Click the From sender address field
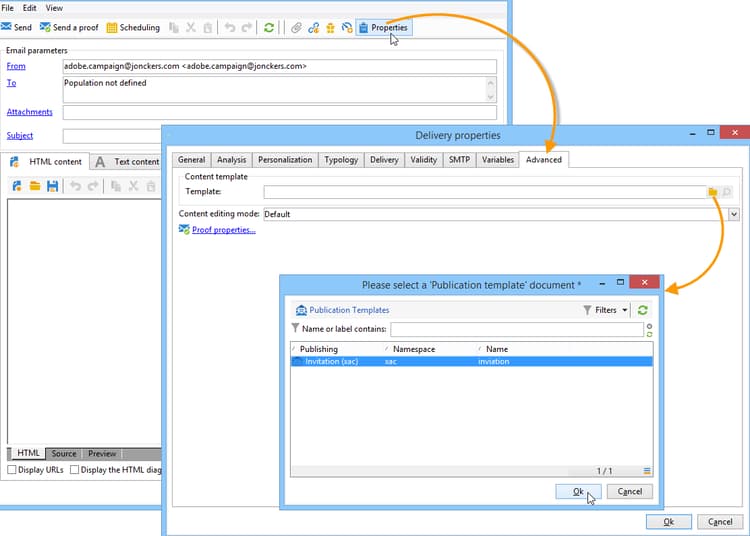Image resolution: width=750 pixels, height=536 pixels. pyautogui.click(x=279, y=66)
